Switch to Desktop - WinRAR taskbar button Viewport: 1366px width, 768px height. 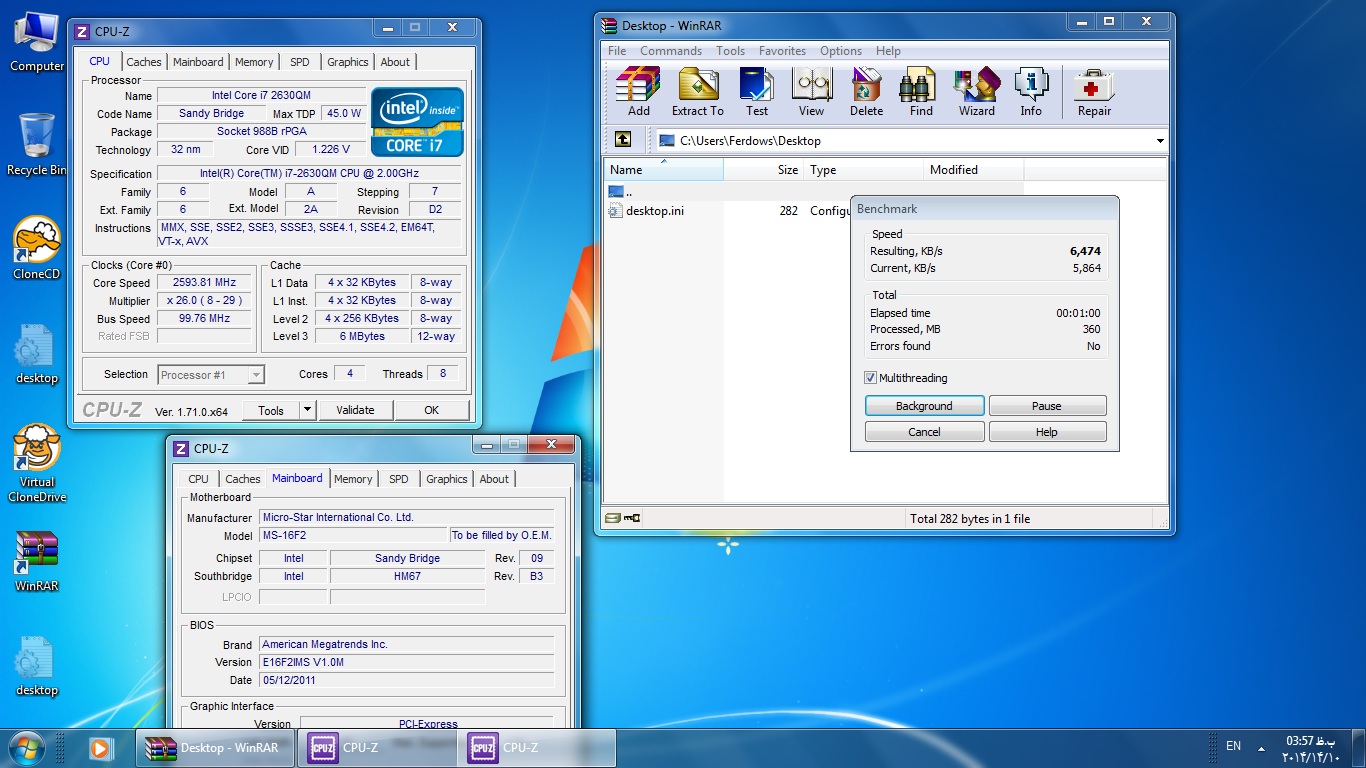[x=215, y=748]
